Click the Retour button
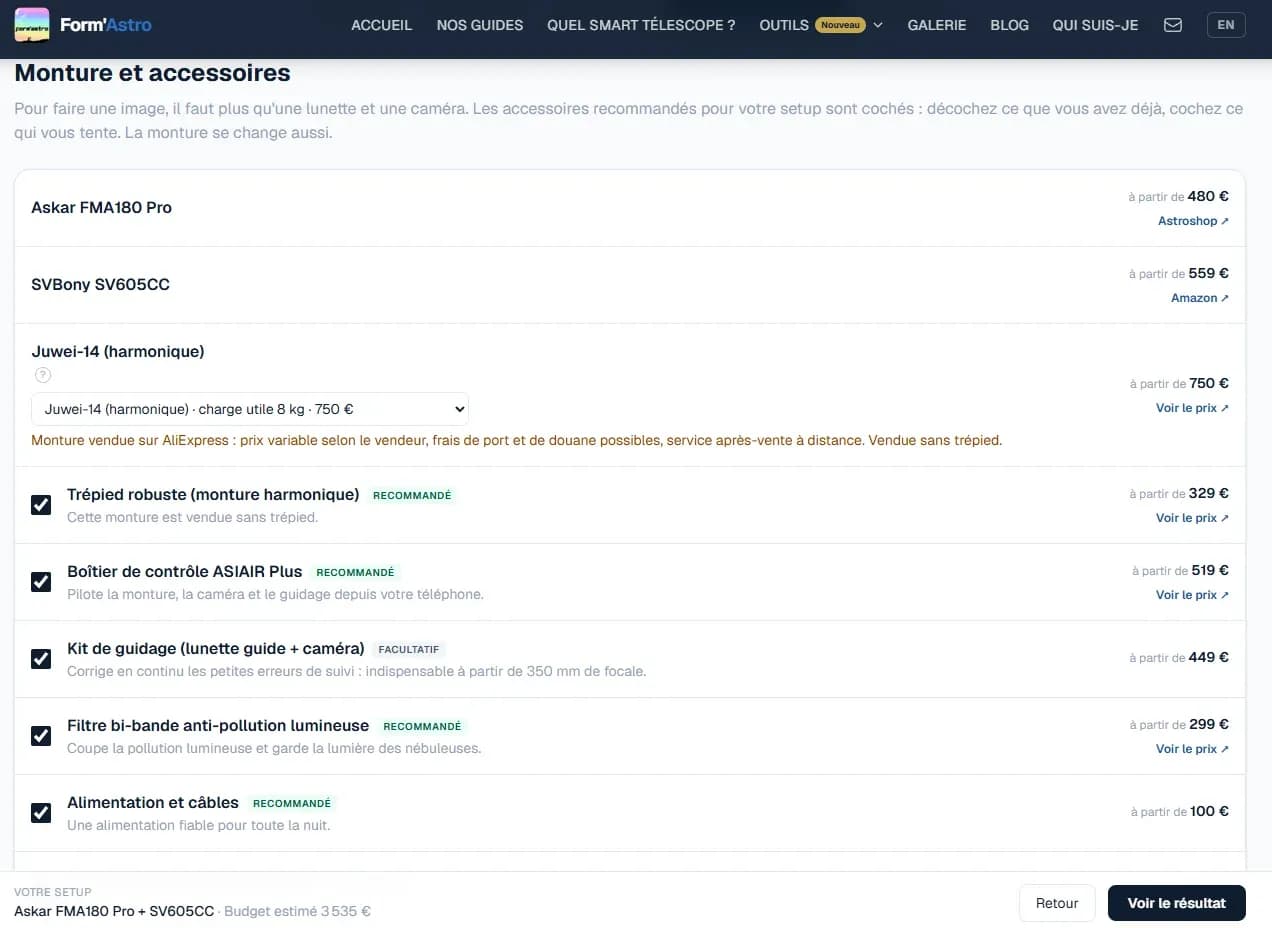The image size is (1272, 928). 1057,903
